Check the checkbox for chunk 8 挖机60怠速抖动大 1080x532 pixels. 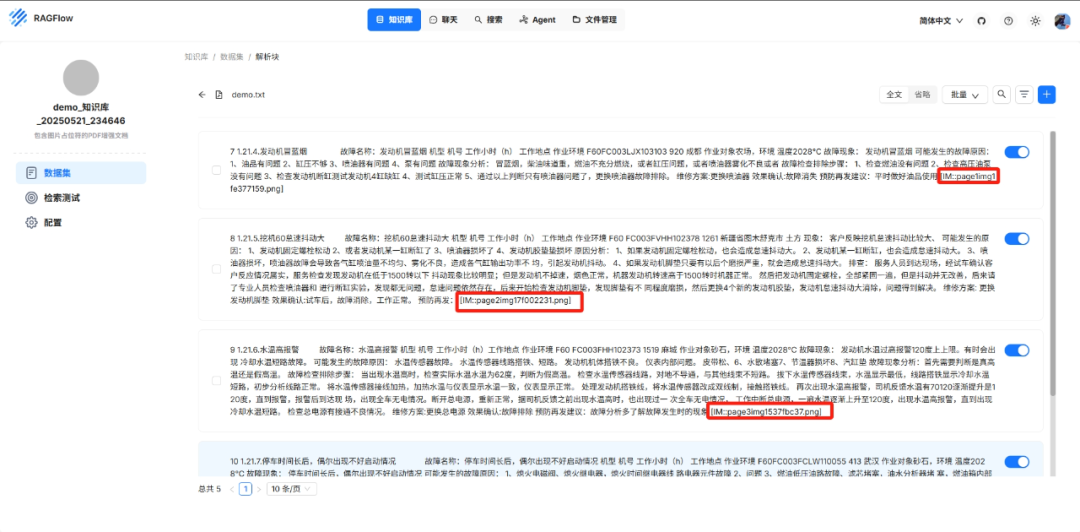tap(216, 269)
